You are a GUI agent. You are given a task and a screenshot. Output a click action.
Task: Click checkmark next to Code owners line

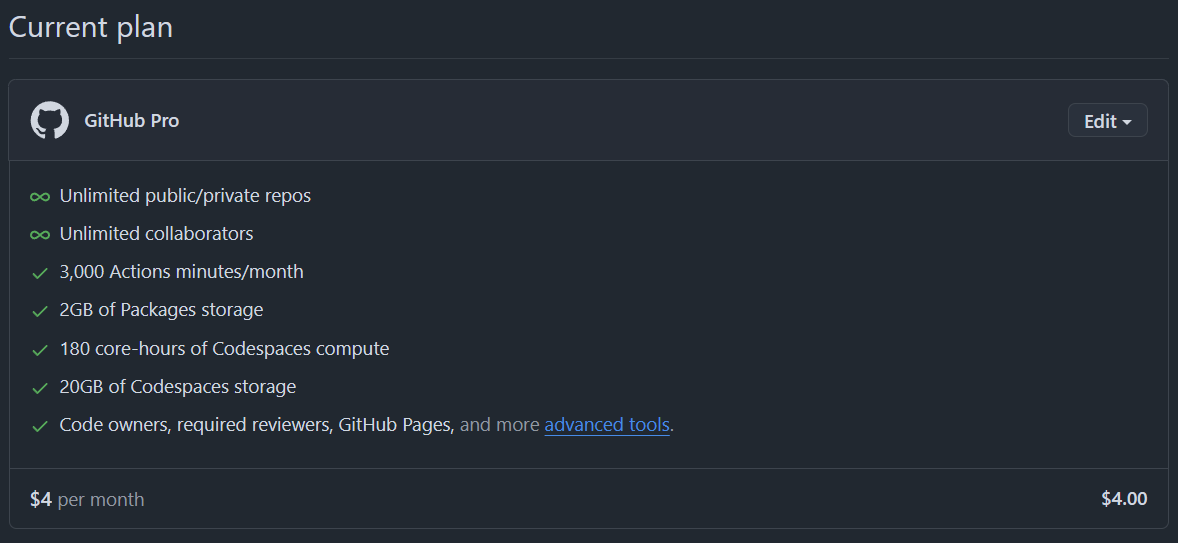(40, 426)
